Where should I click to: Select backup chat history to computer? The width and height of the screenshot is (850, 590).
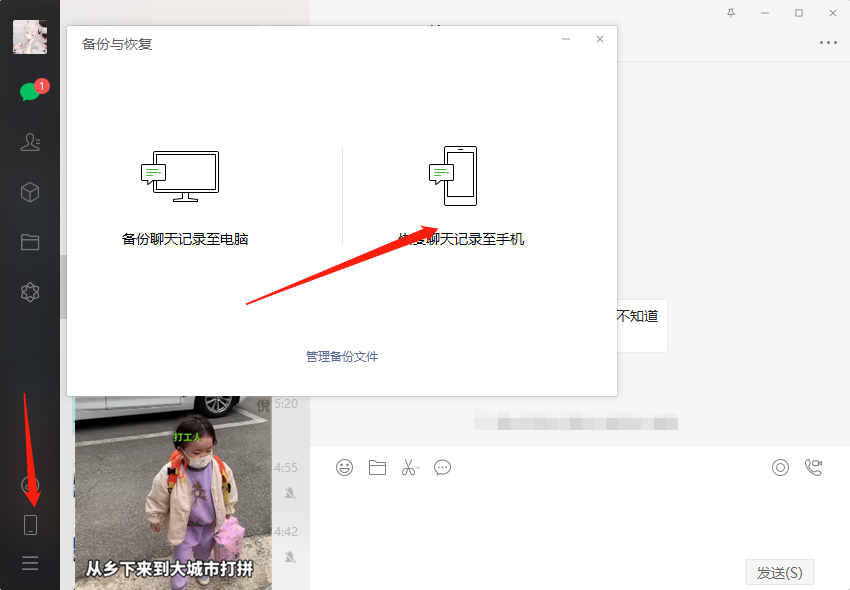tap(184, 198)
